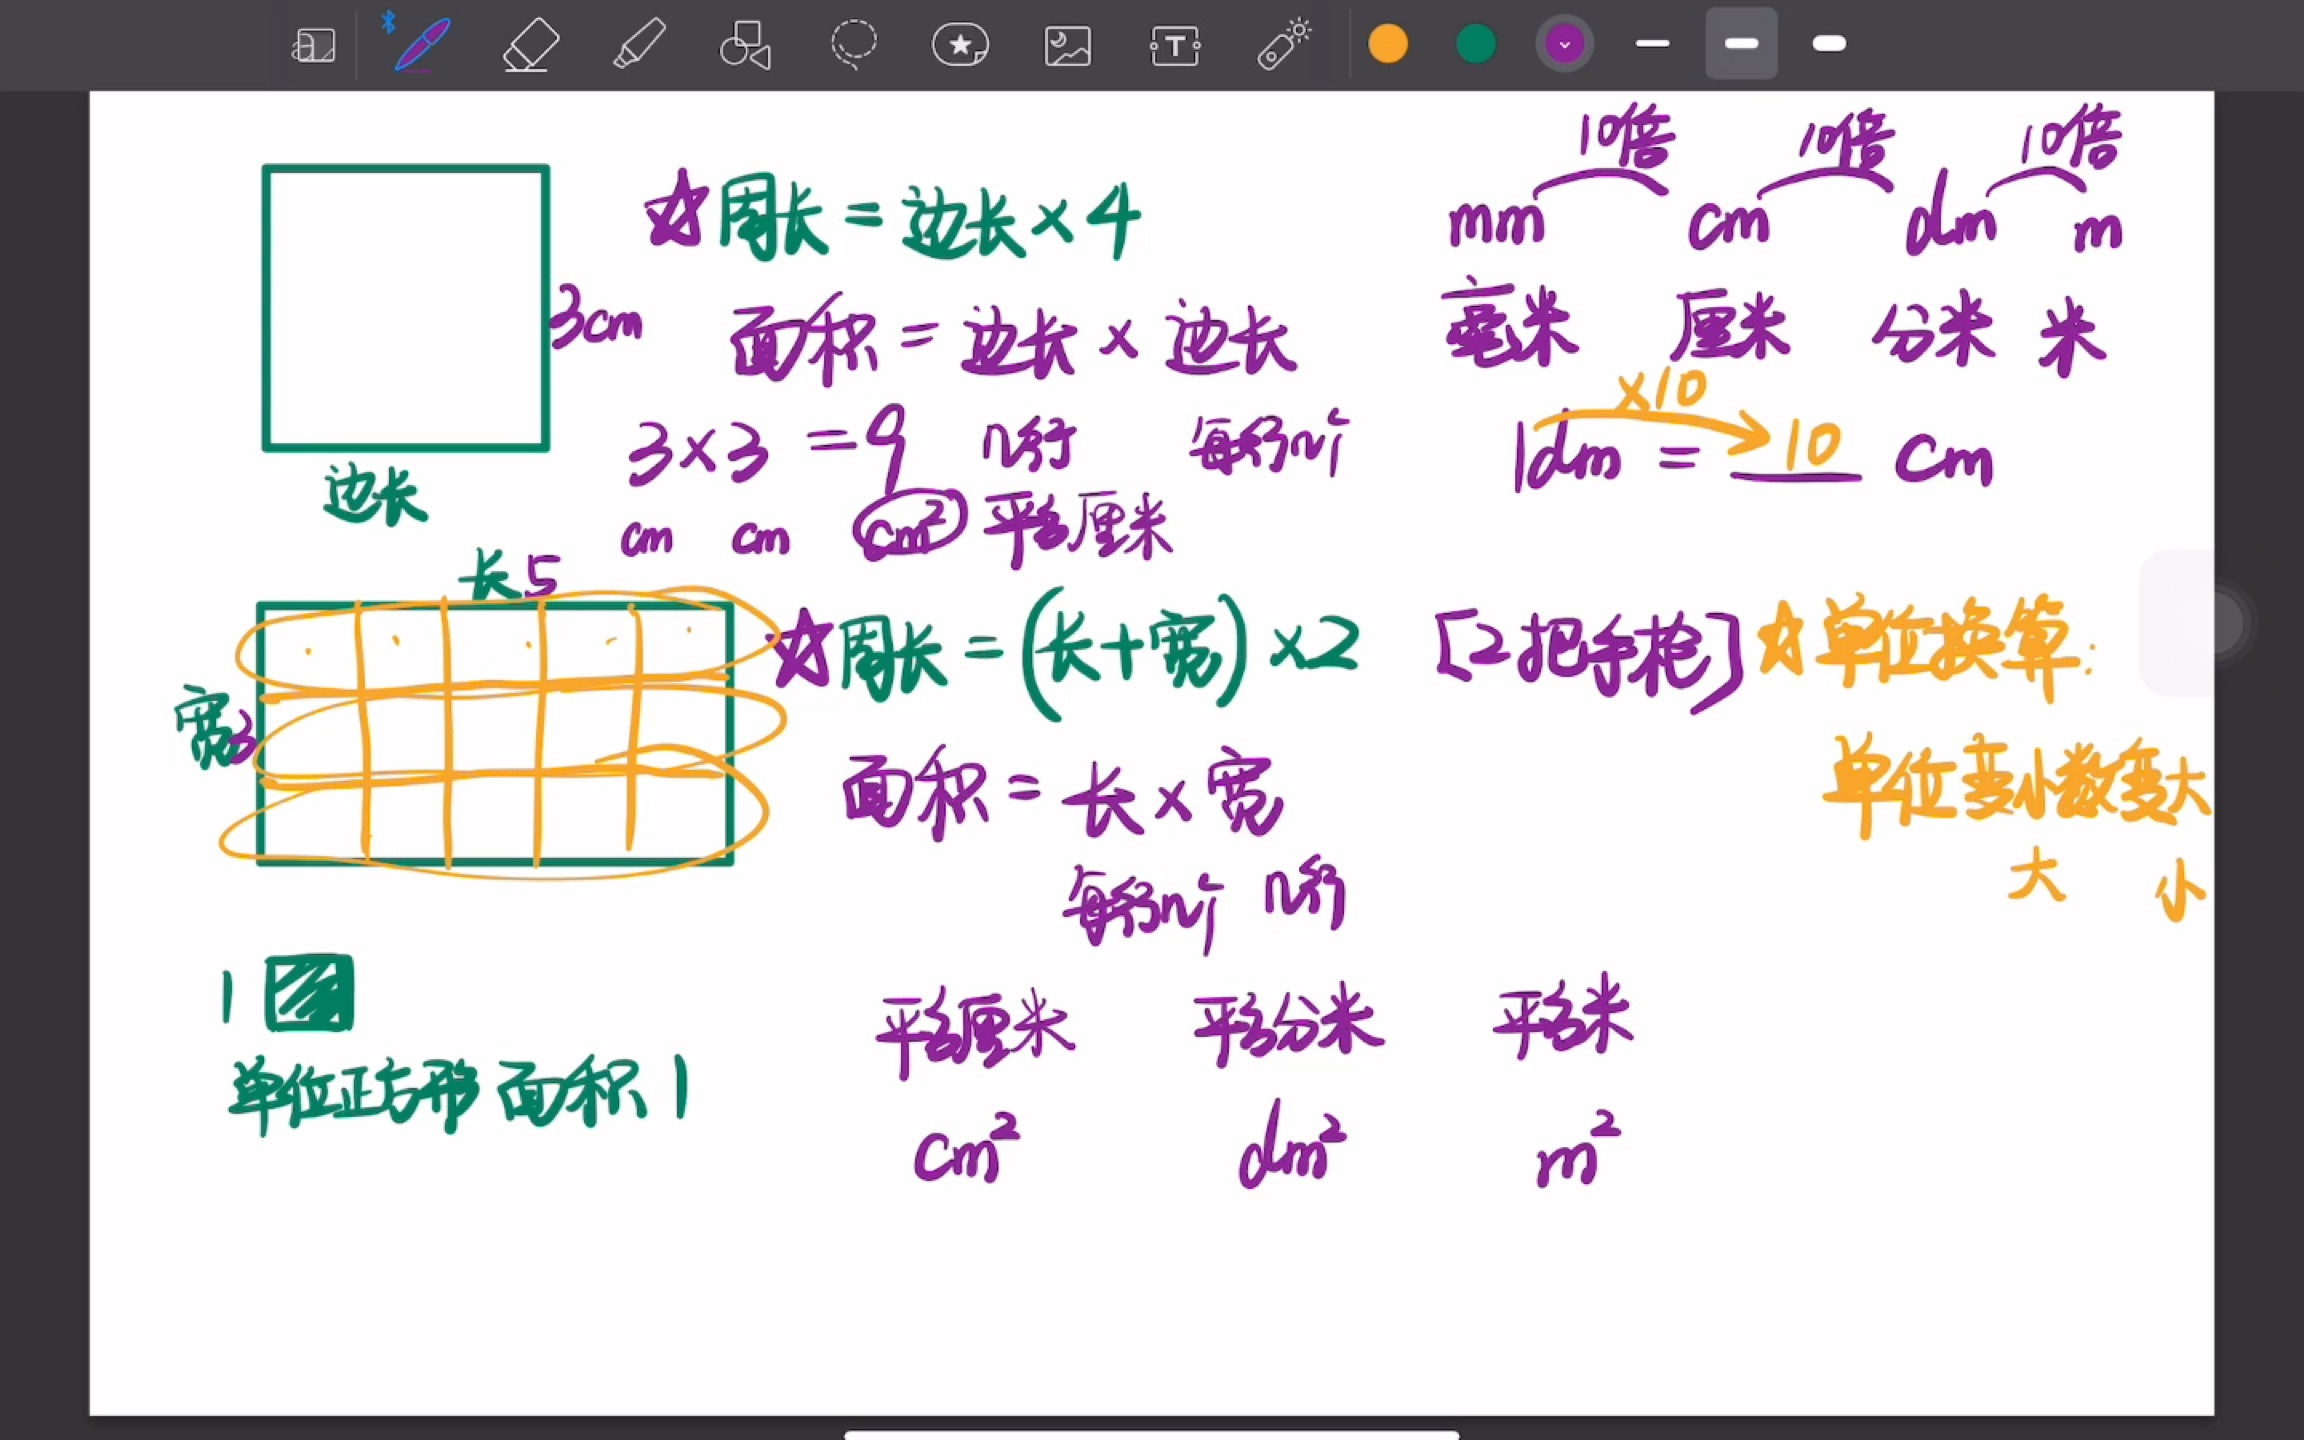Open the zoom window tool in toolbar
The image size is (2304, 1440).
tap(313, 45)
